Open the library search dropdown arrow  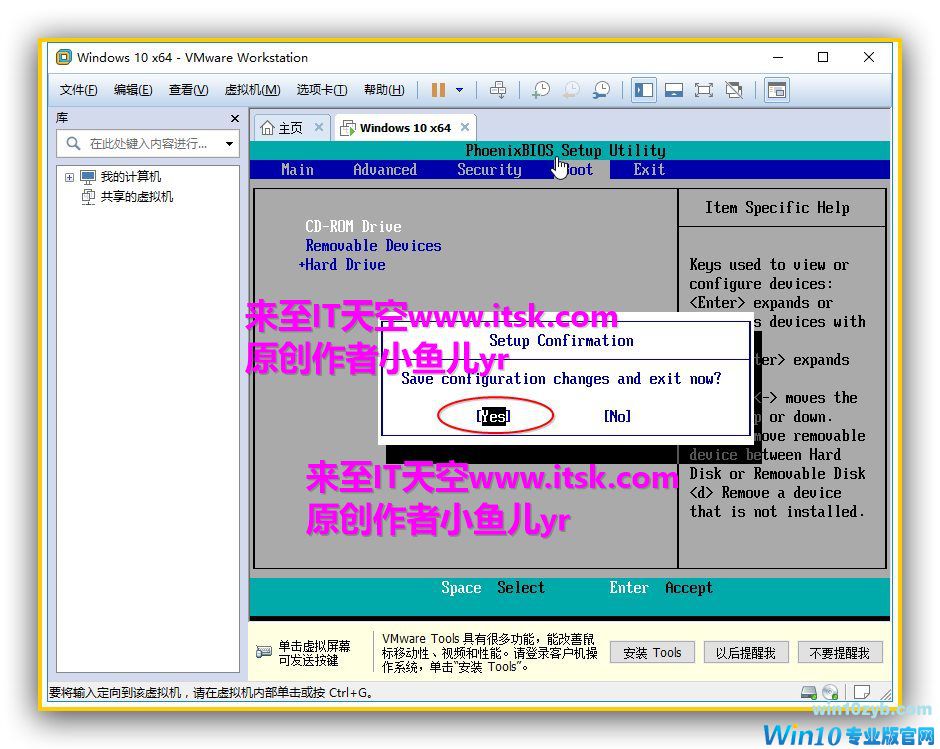229,144
